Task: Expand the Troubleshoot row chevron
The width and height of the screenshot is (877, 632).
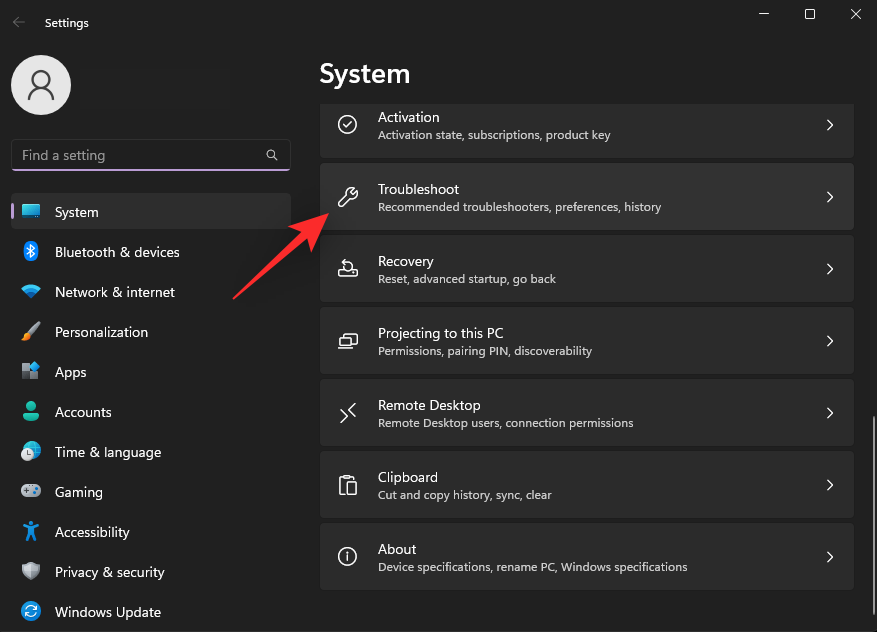Action: pyautogui.click(x=830, y=196)
